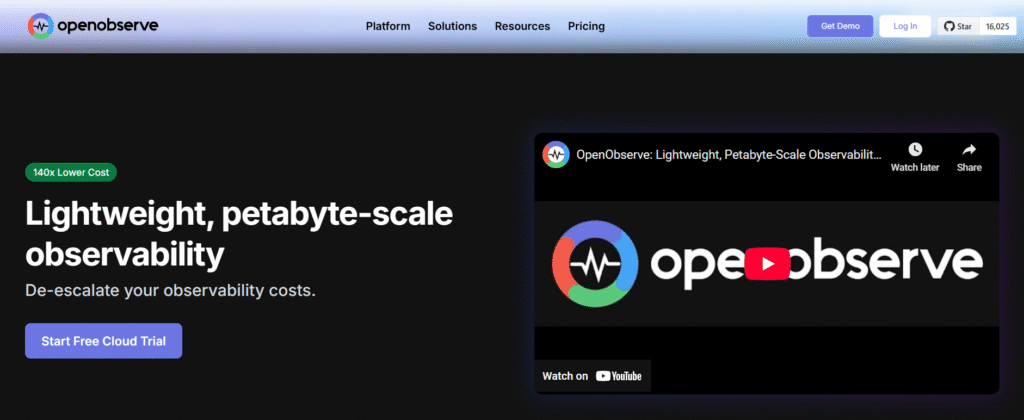This screenshot has width=1024, height=420.
Task: Open the Solutions menu
Action: 452,26
